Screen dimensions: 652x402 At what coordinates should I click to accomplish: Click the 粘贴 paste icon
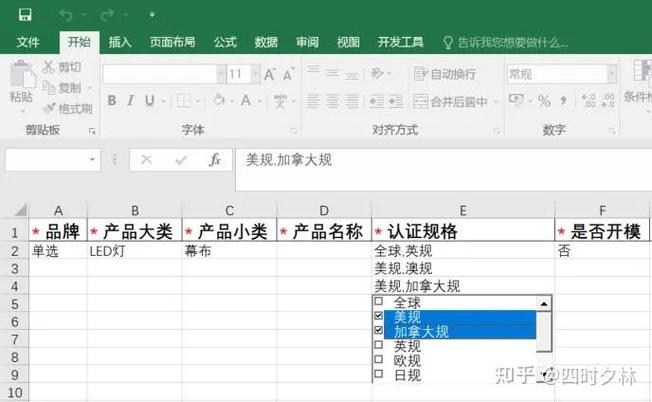pyautogui.click(x=22, y=76)
